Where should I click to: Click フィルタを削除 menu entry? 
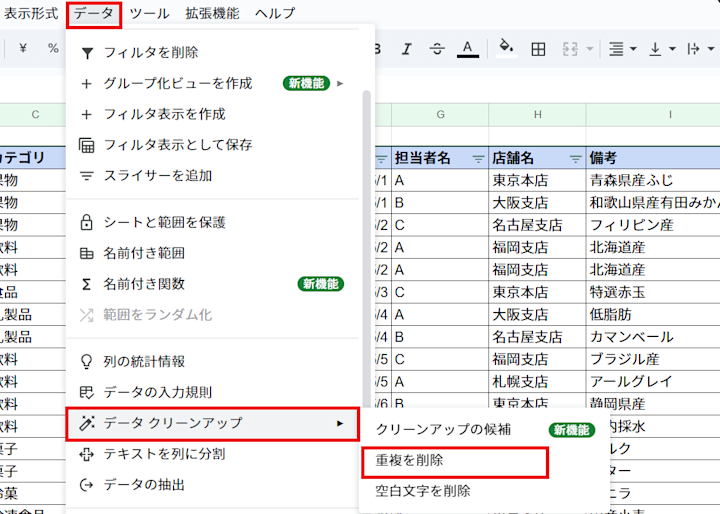[x=150, y=52]
